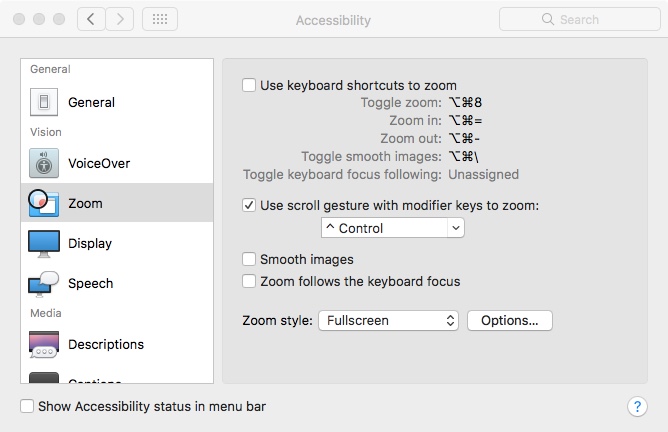This screenshot has width=668, height=432.
Task: Uncheck Use scroll gesture with modifier keys
Action: click(249, 206)
